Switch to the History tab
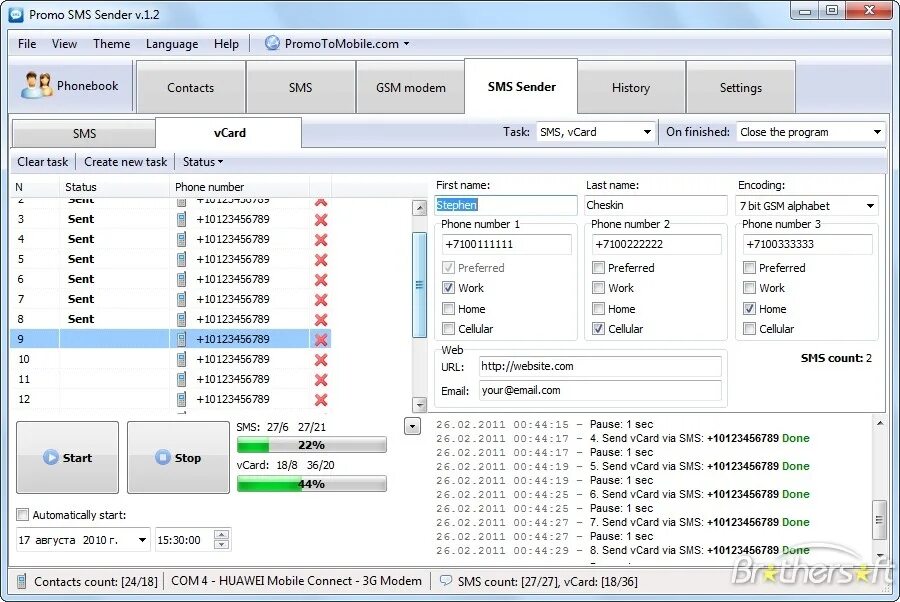This screenshot has width=900, height=602. point(631,88)
